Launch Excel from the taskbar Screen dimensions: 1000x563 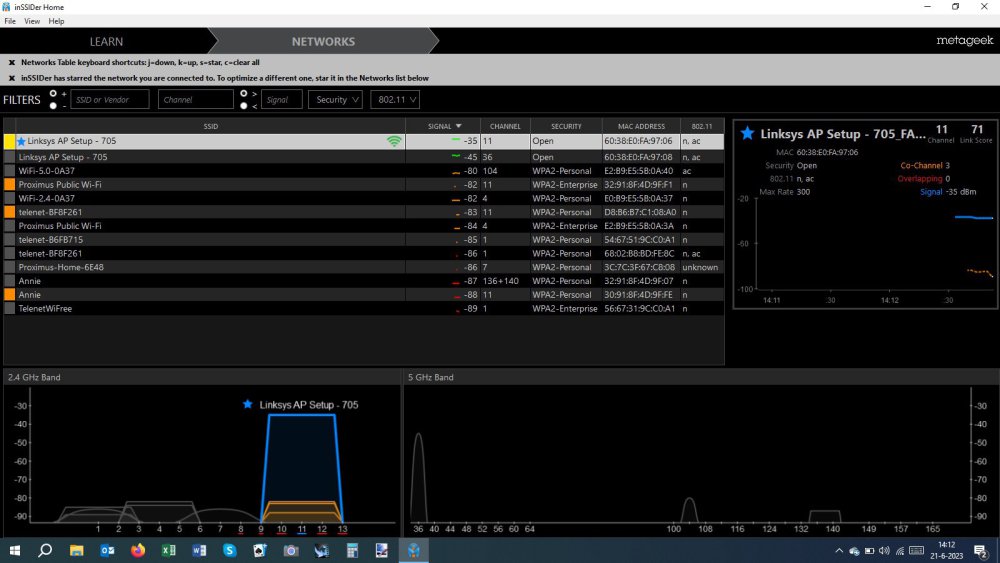click(x=168, y=550)
